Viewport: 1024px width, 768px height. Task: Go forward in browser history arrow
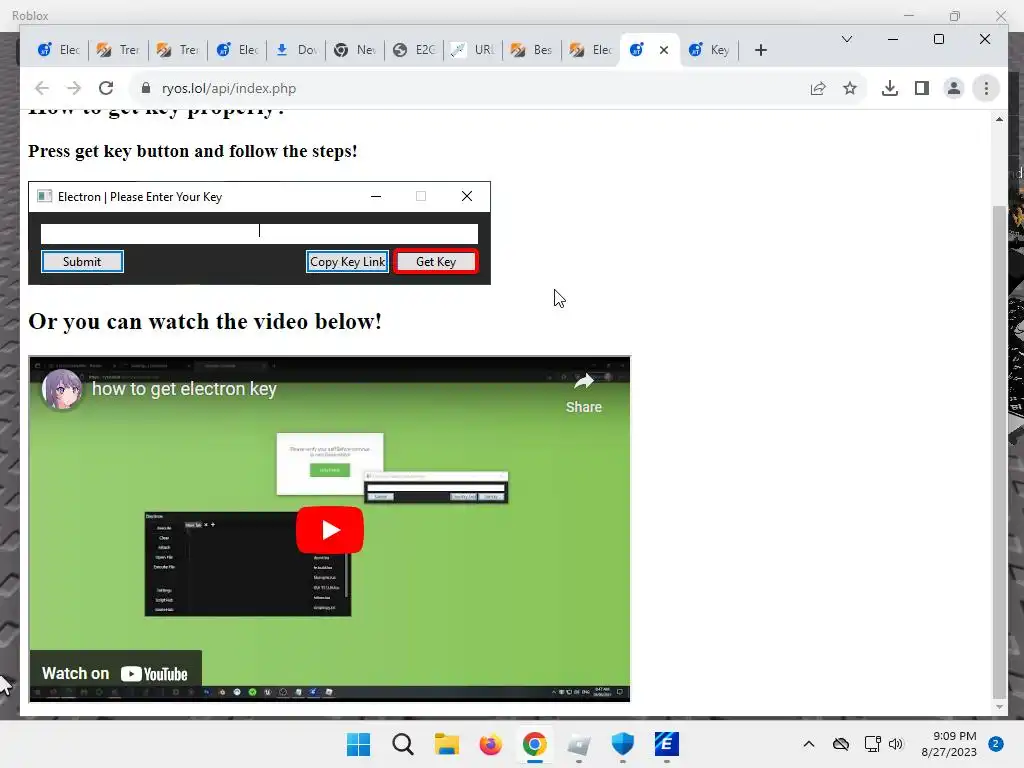pyautogui.click(x=74, y=88)
